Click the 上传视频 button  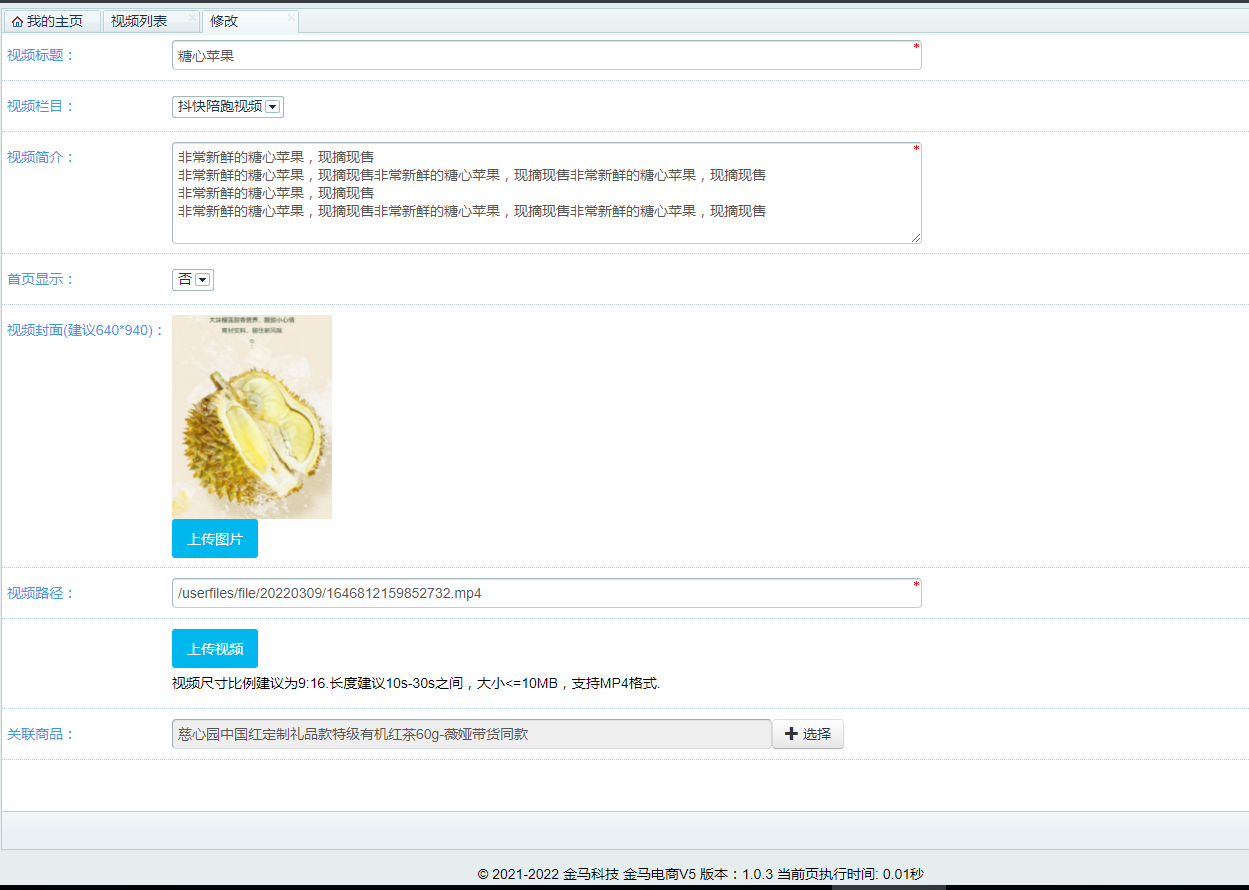214,648
